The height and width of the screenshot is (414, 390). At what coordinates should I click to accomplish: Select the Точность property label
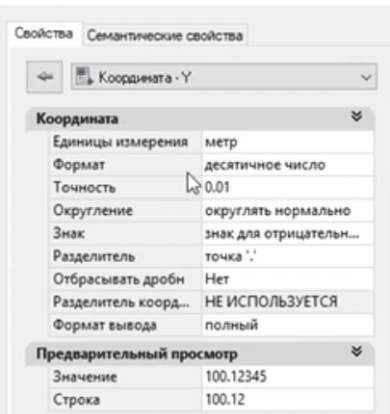click(x=85, y=187)
